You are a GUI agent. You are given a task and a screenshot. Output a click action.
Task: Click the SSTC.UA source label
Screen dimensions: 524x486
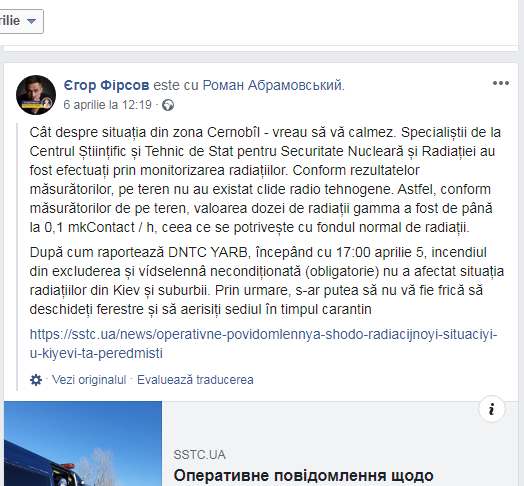pos(200,455)
